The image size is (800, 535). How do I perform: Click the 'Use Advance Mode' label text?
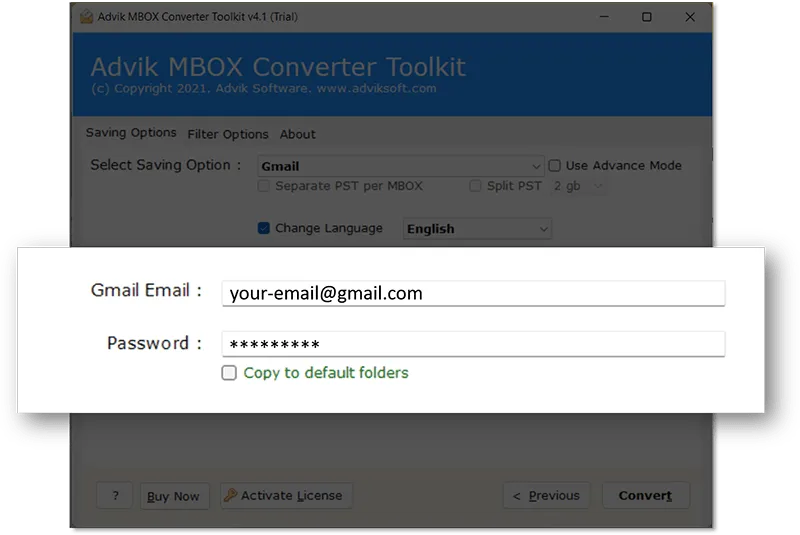623,165
